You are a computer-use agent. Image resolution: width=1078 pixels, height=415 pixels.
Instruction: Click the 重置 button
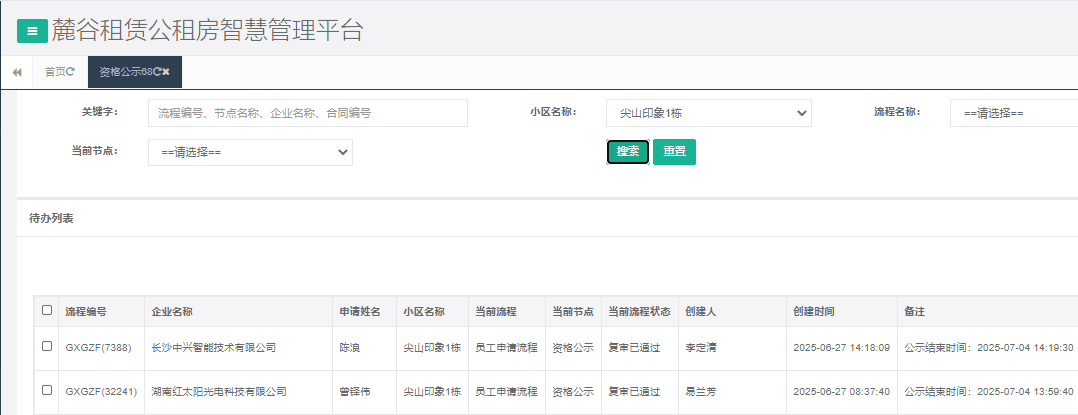[x=674, y=152]
